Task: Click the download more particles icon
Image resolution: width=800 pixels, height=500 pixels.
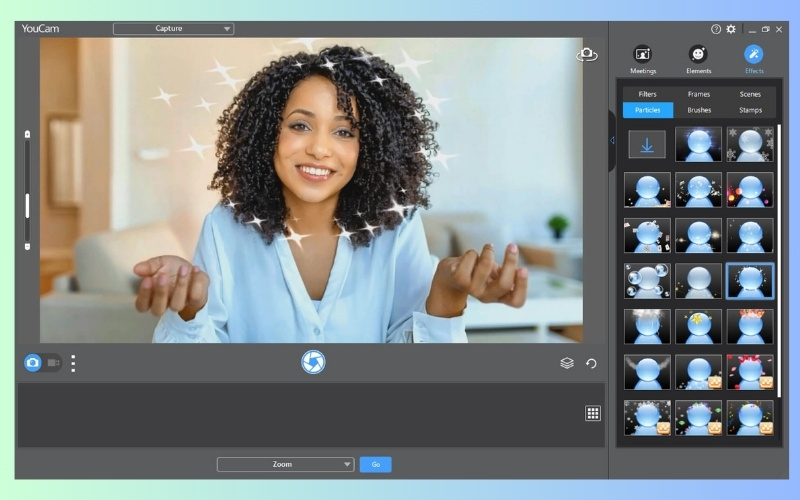Action: click(x=647, y=145)
